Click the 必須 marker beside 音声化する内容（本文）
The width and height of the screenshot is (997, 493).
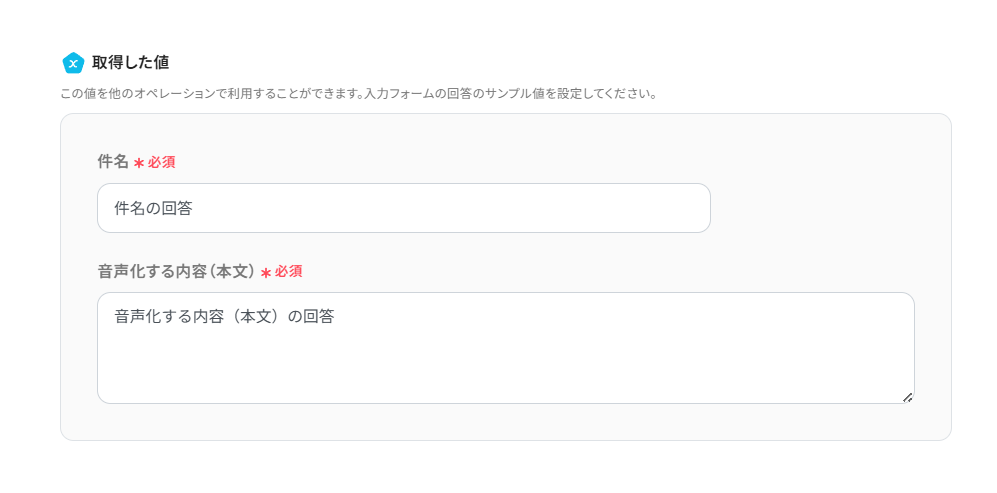pyautogui.click(x=289, y=271)
